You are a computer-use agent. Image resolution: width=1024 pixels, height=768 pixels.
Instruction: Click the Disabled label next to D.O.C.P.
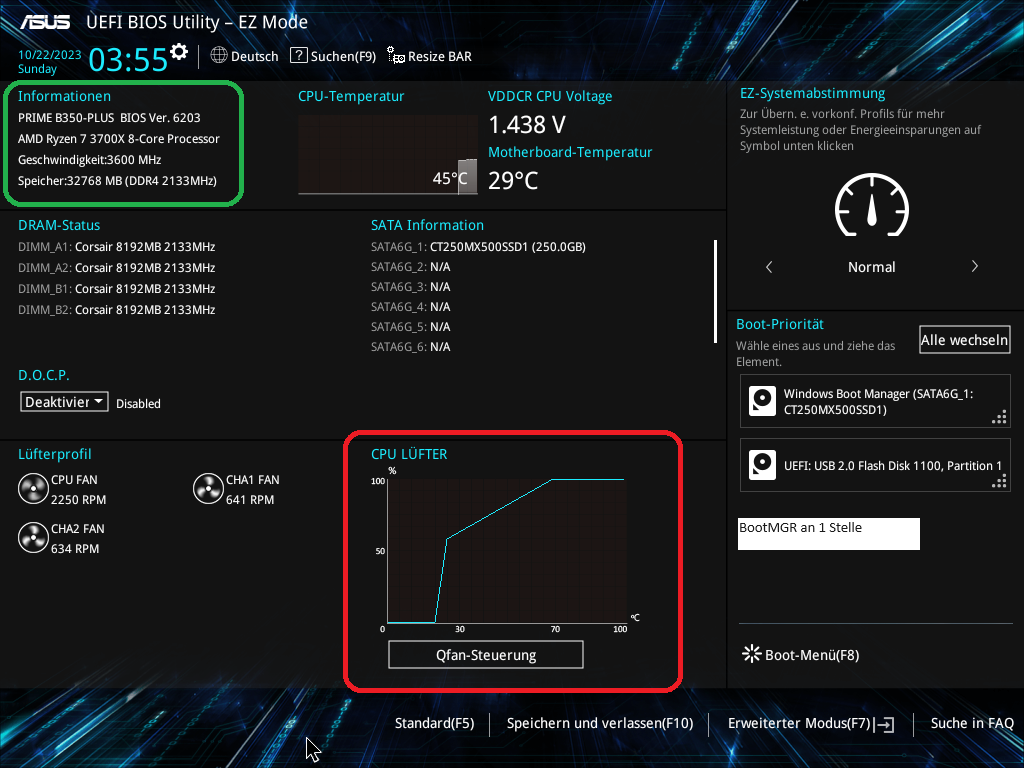point(138,404)
